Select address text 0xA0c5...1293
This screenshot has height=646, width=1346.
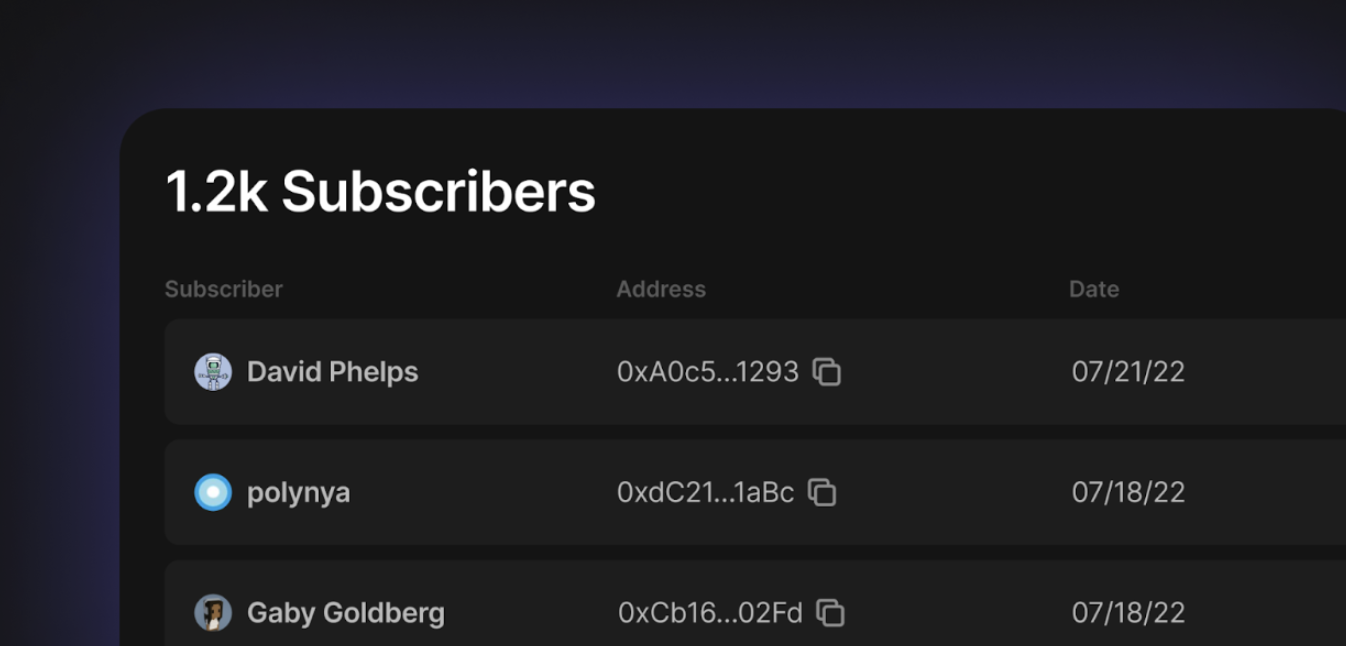point(708,372)
